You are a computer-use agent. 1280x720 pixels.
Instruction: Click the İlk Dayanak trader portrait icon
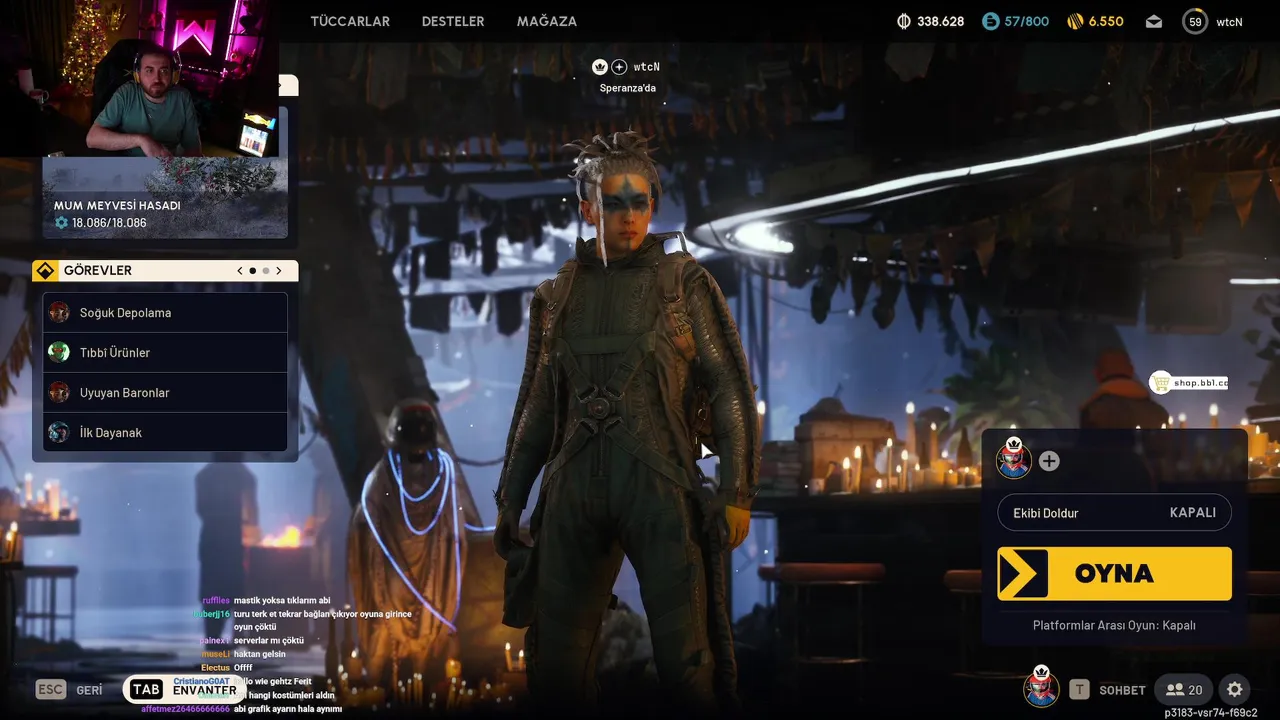tap(59, 432)
